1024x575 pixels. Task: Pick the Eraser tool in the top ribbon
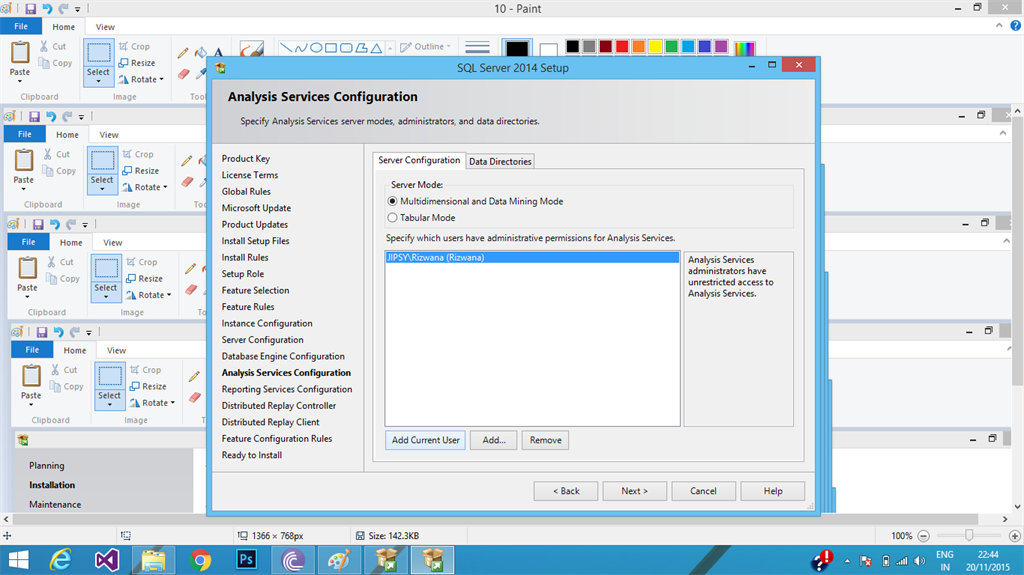(184, 74)
